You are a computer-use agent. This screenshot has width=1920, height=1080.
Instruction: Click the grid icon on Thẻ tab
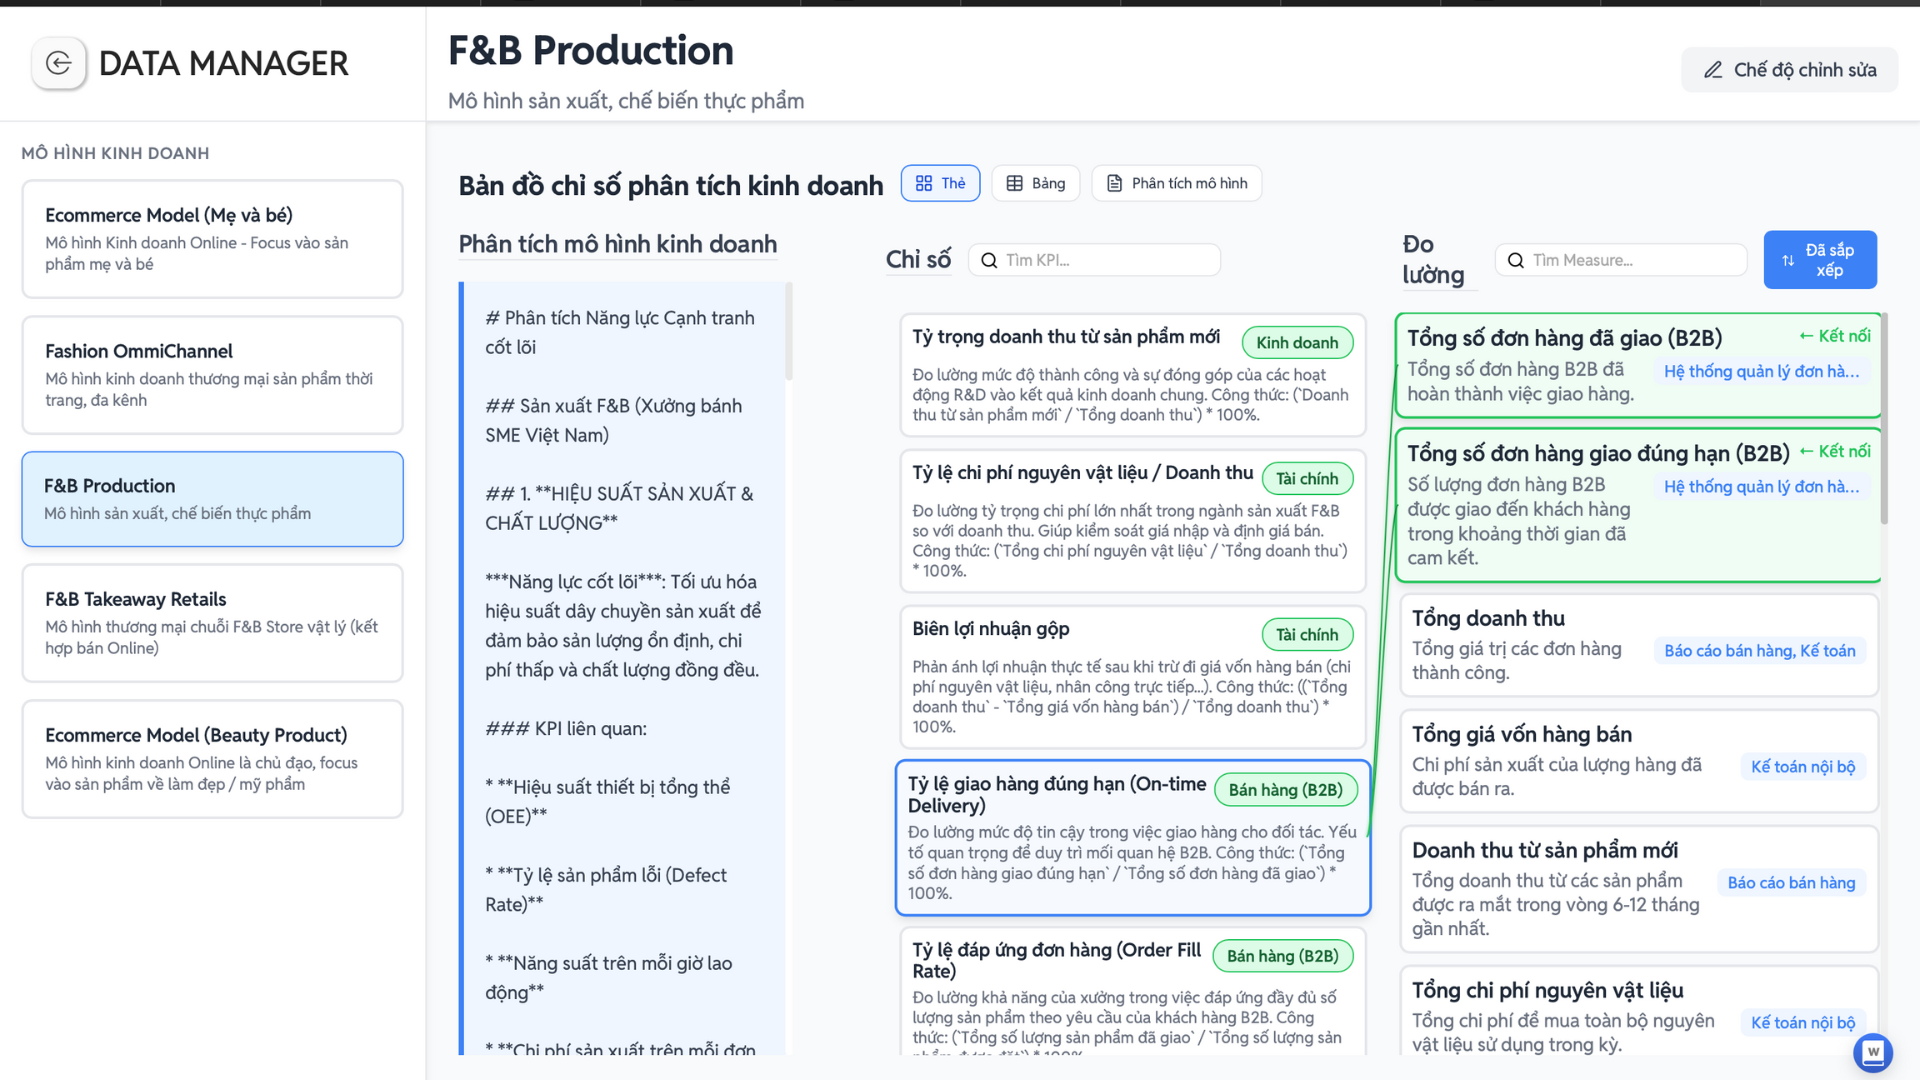tap(924, 184)
